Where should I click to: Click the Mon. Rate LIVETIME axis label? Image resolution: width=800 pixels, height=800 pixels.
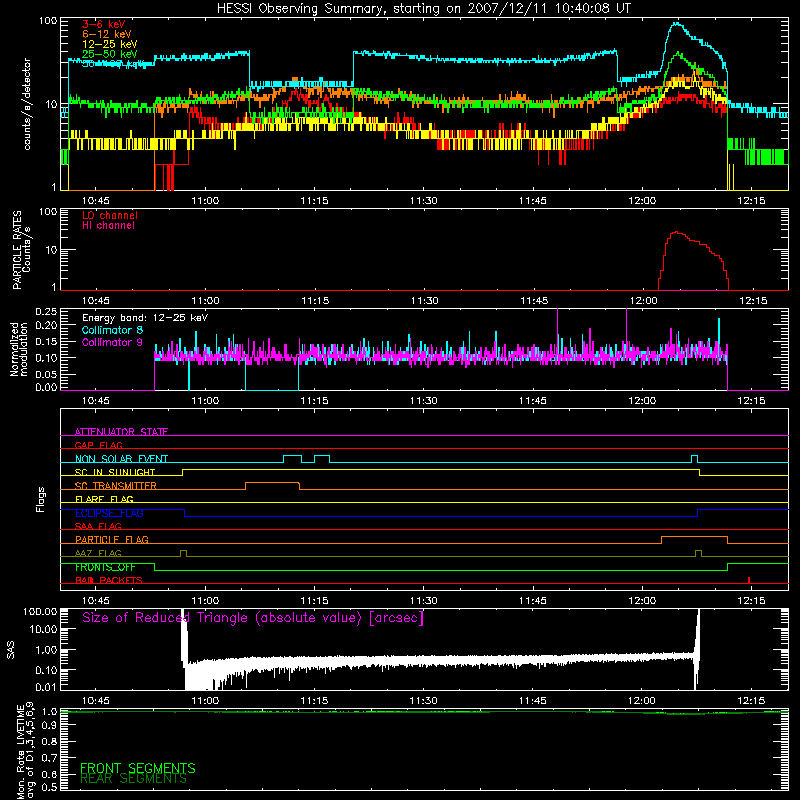26,750
